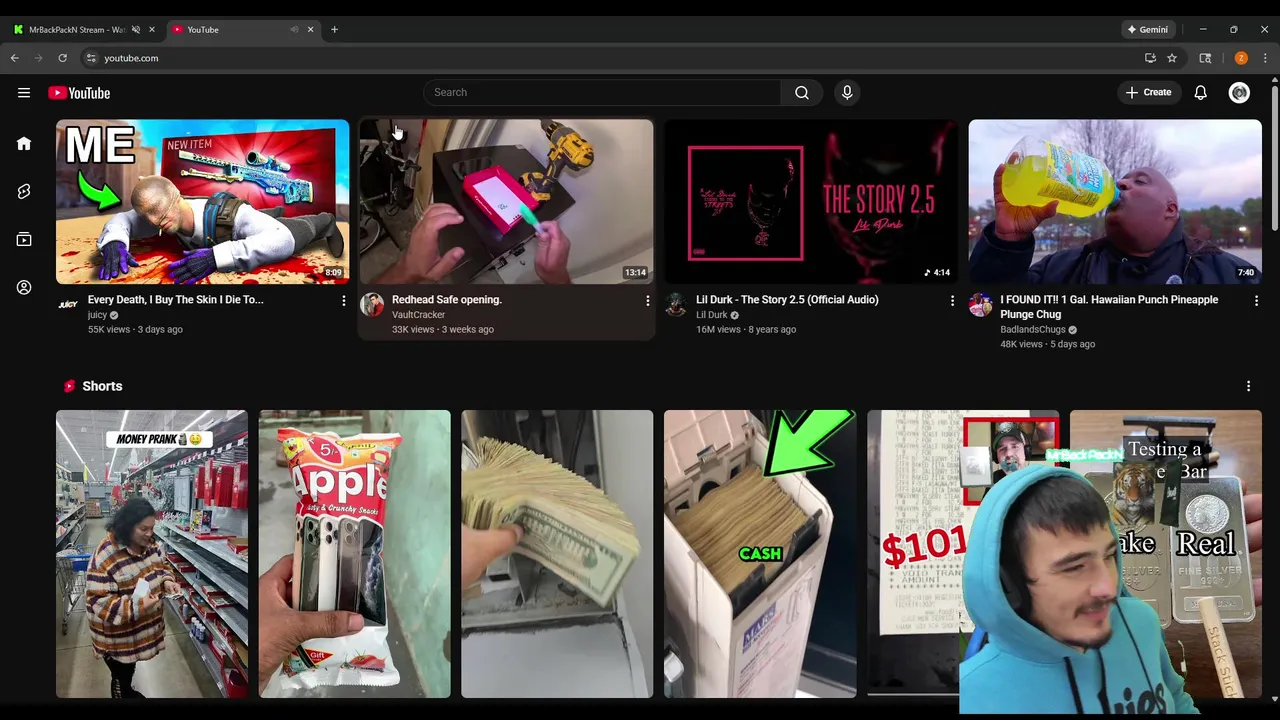This screenshot has width=1280, height=720.
Task: Close the MrBackPackN Stream tab
Action: [152, 30]
